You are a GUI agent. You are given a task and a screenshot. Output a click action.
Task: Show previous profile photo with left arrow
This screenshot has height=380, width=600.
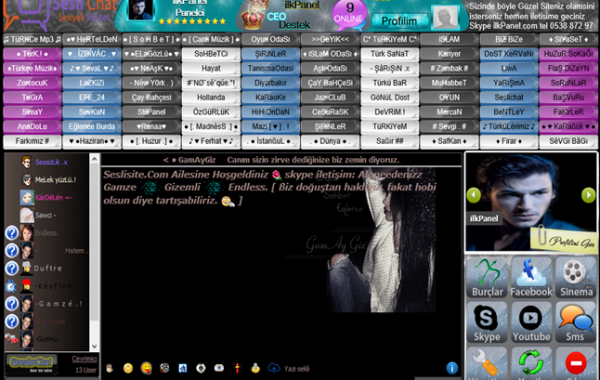[474, 195]
